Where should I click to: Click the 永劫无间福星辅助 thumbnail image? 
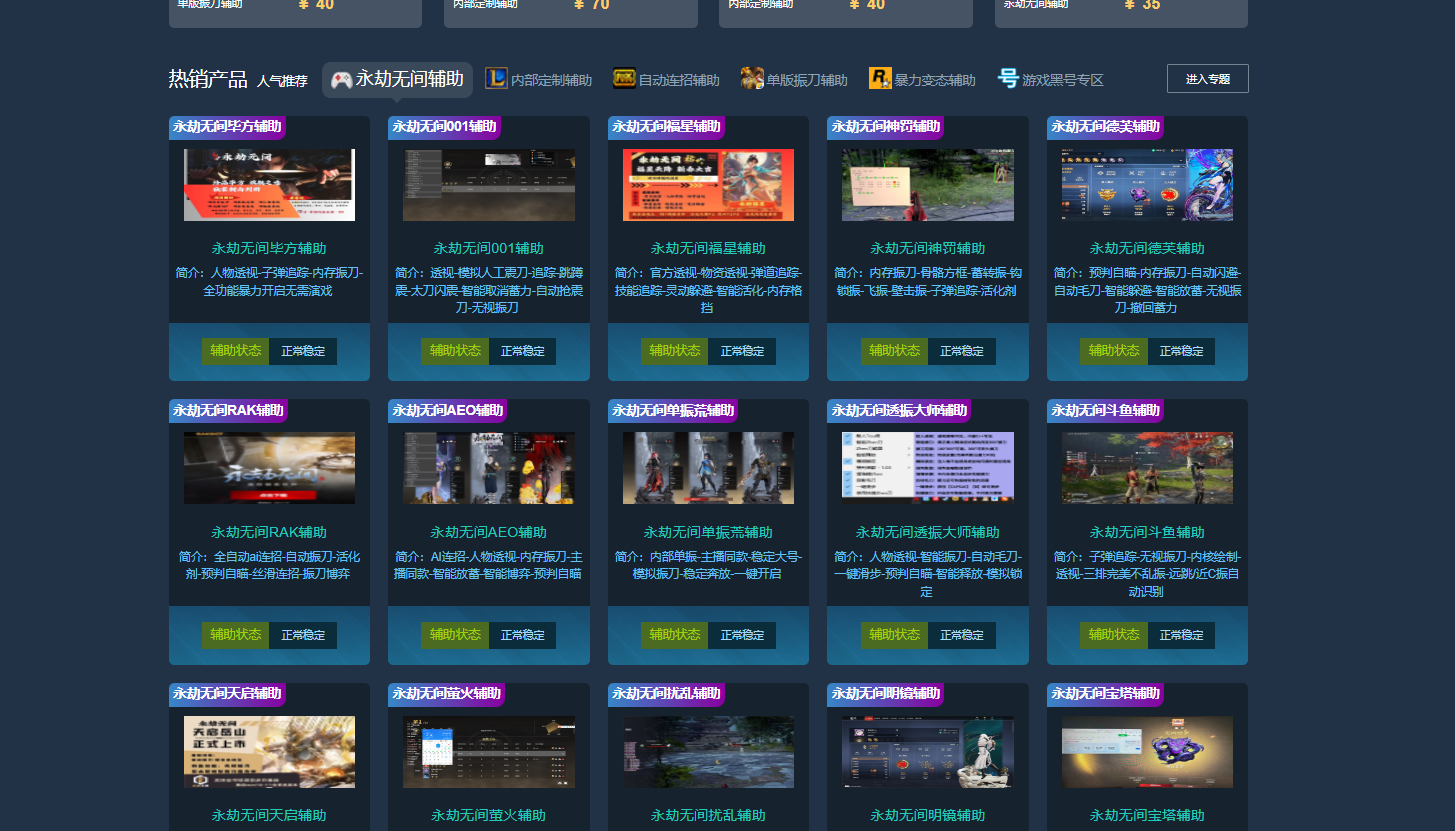pyautogui.click(x=708, y=185)
